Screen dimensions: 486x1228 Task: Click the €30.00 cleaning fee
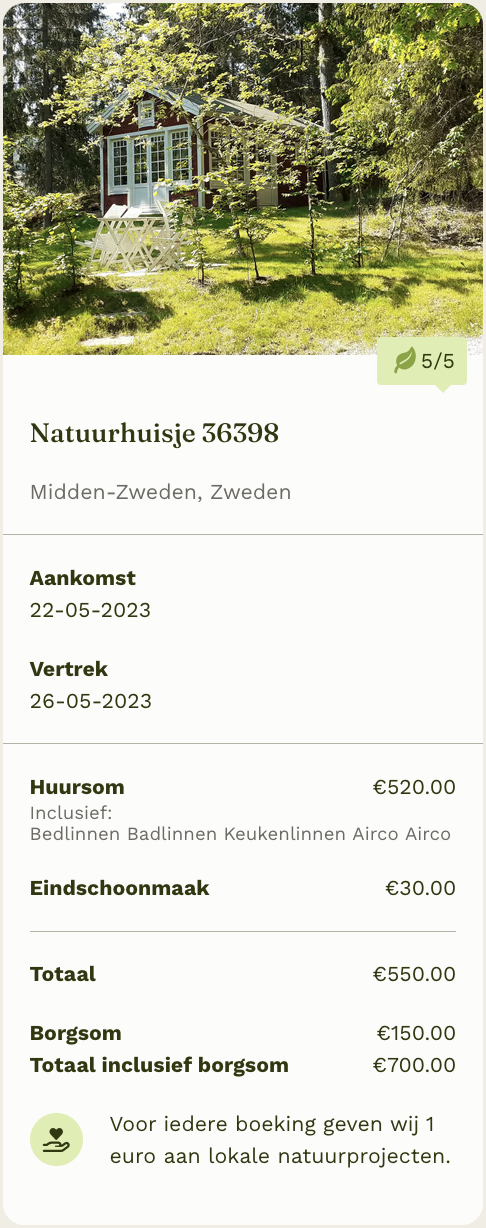pyautogui.click(x=421, y=888)
